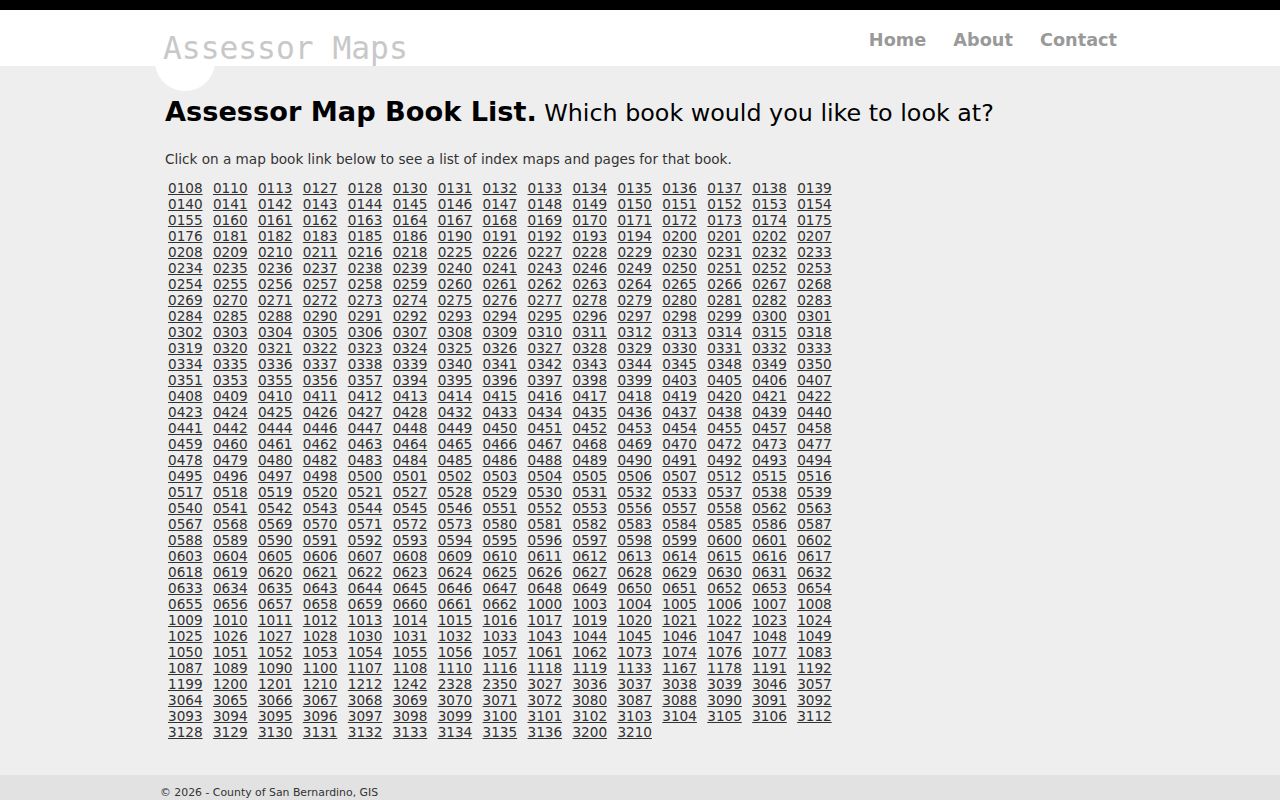This screenshot has width=1280, height=800.
Task: Select map book 0563
Action: (814, 508)
